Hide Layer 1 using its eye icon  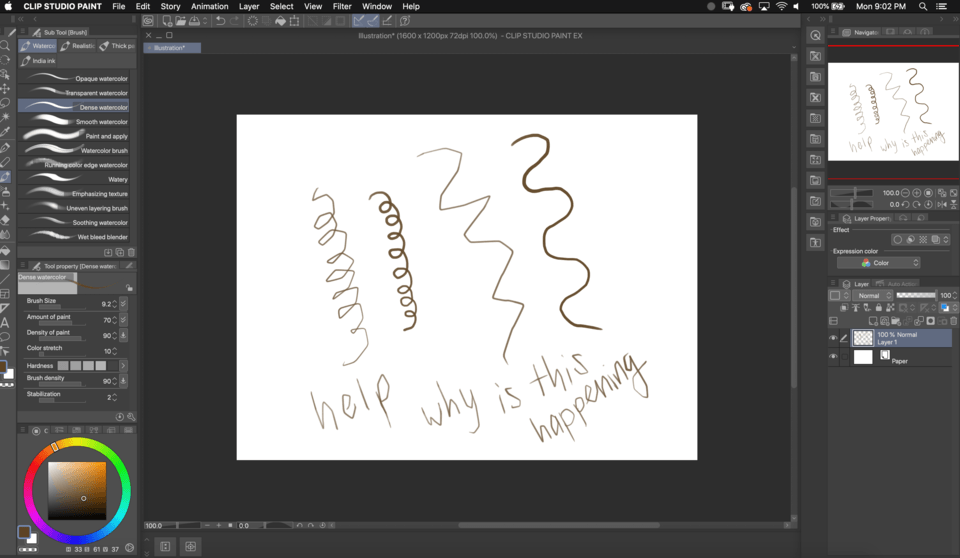pyautogui.click(x=833, y=338)
